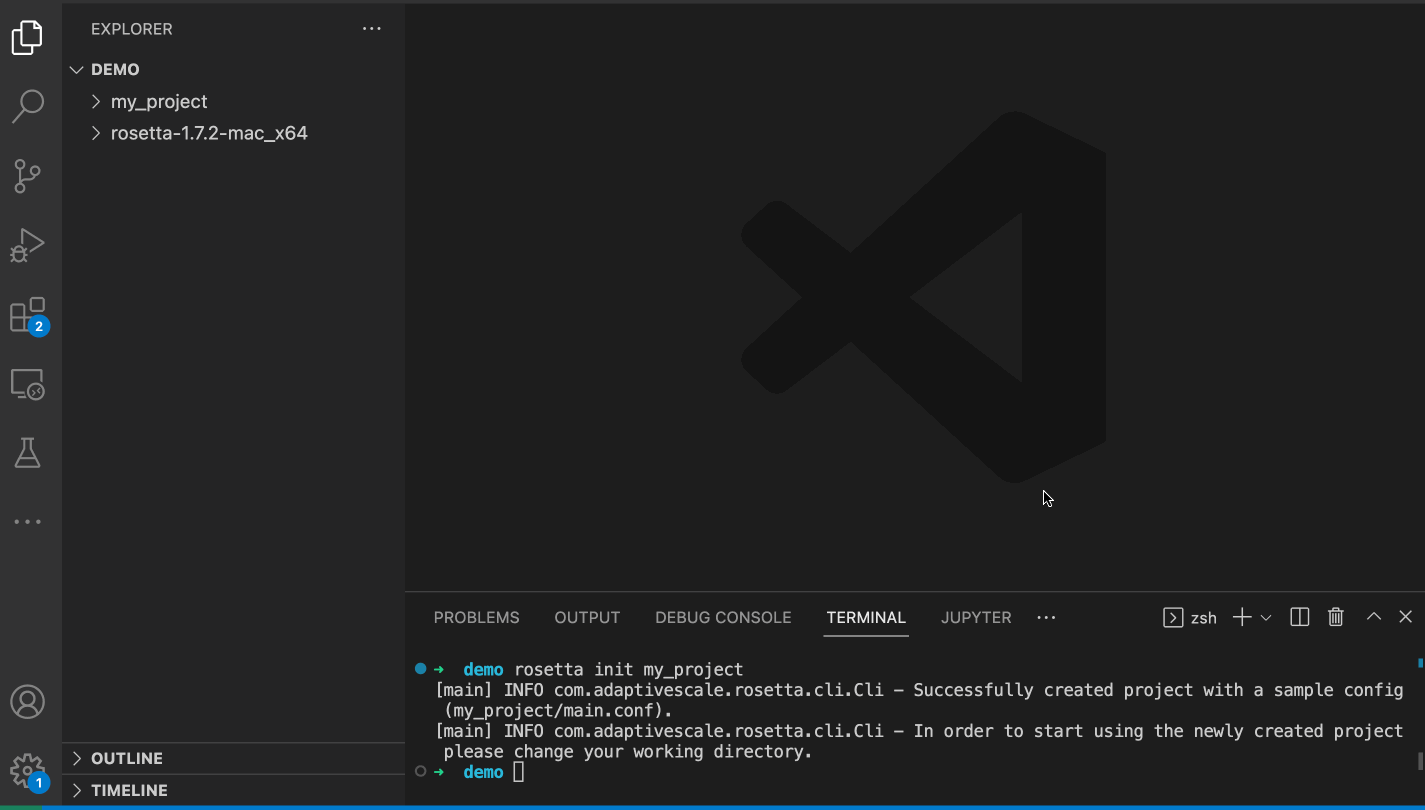Screen dimensions: 1425x810
Task: Open the Search view
Action: tap(27, 106)
